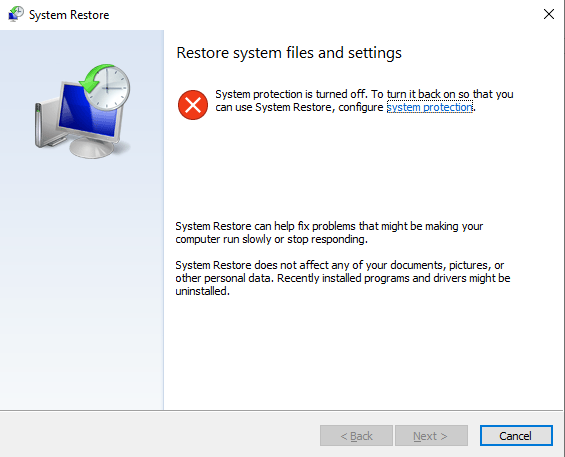The height and width of the screenshot is (457, 565).
Task: Click the green curved arrow on the clock
Action: click(x=94, y=78)
